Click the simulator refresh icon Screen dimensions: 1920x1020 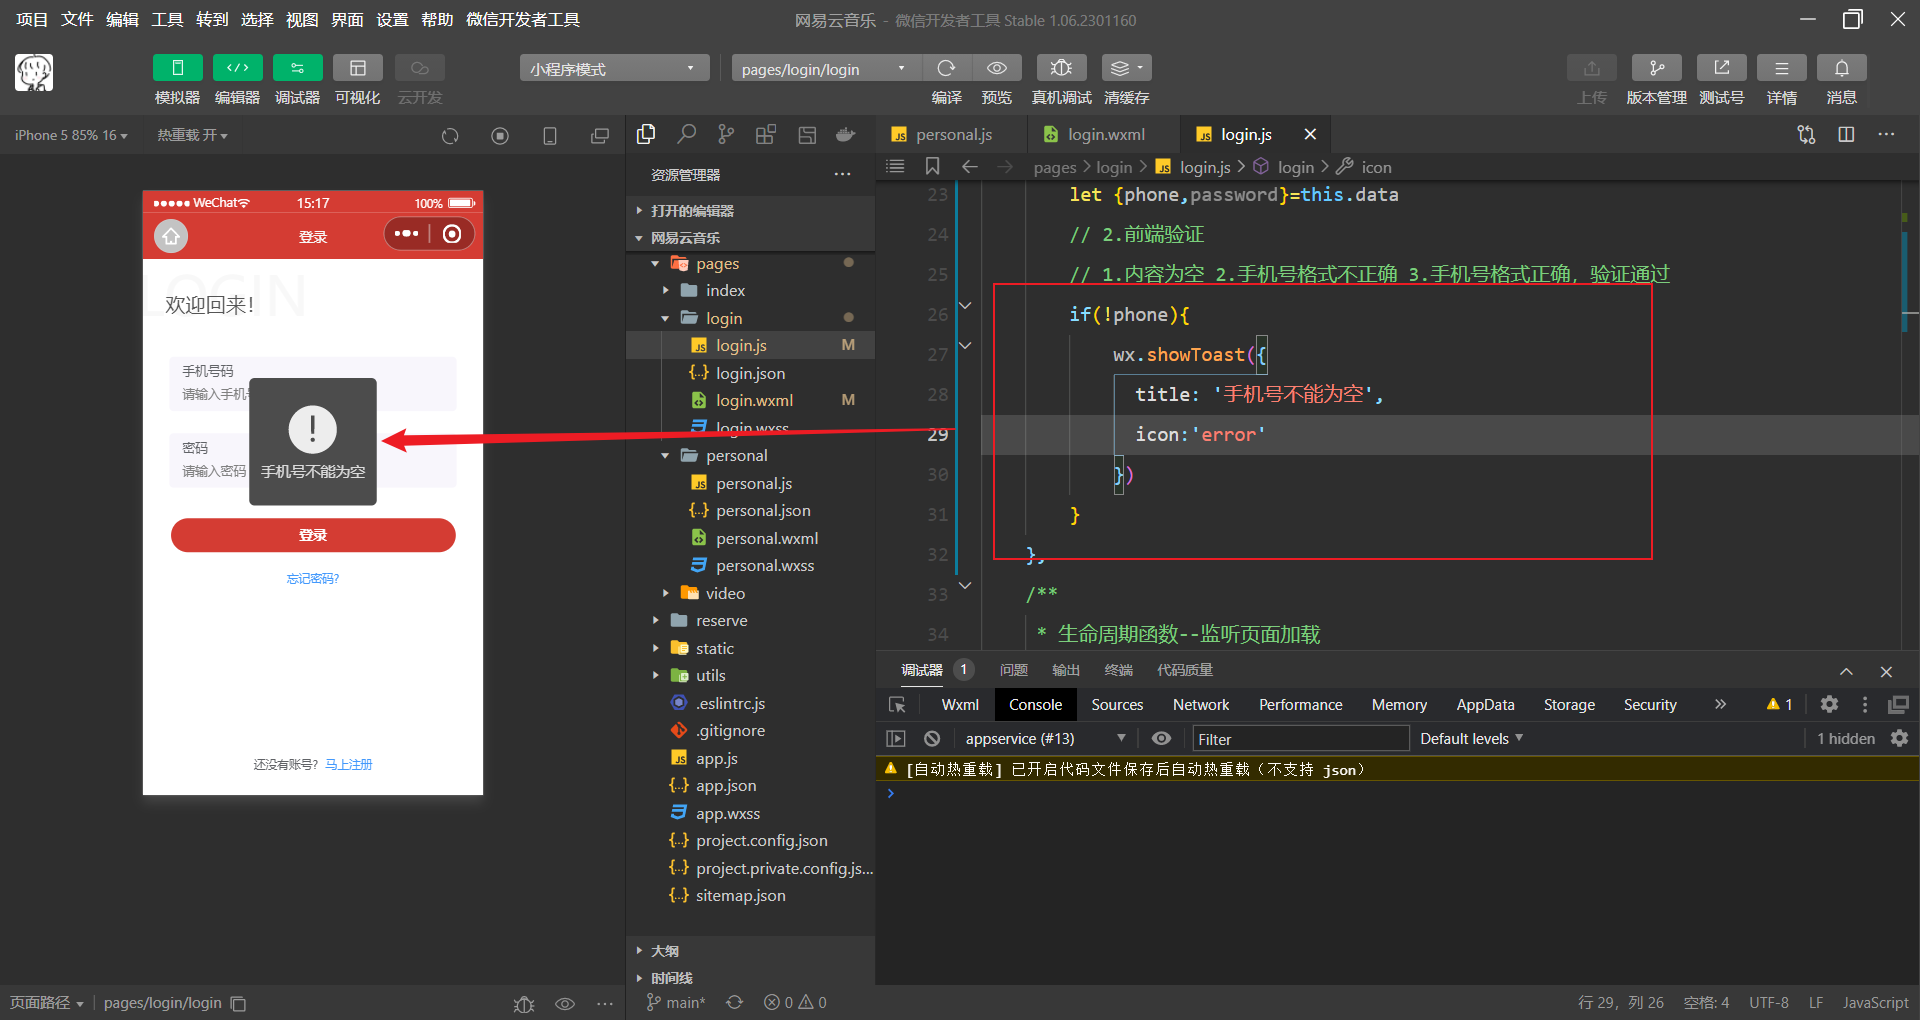[450, 136]
